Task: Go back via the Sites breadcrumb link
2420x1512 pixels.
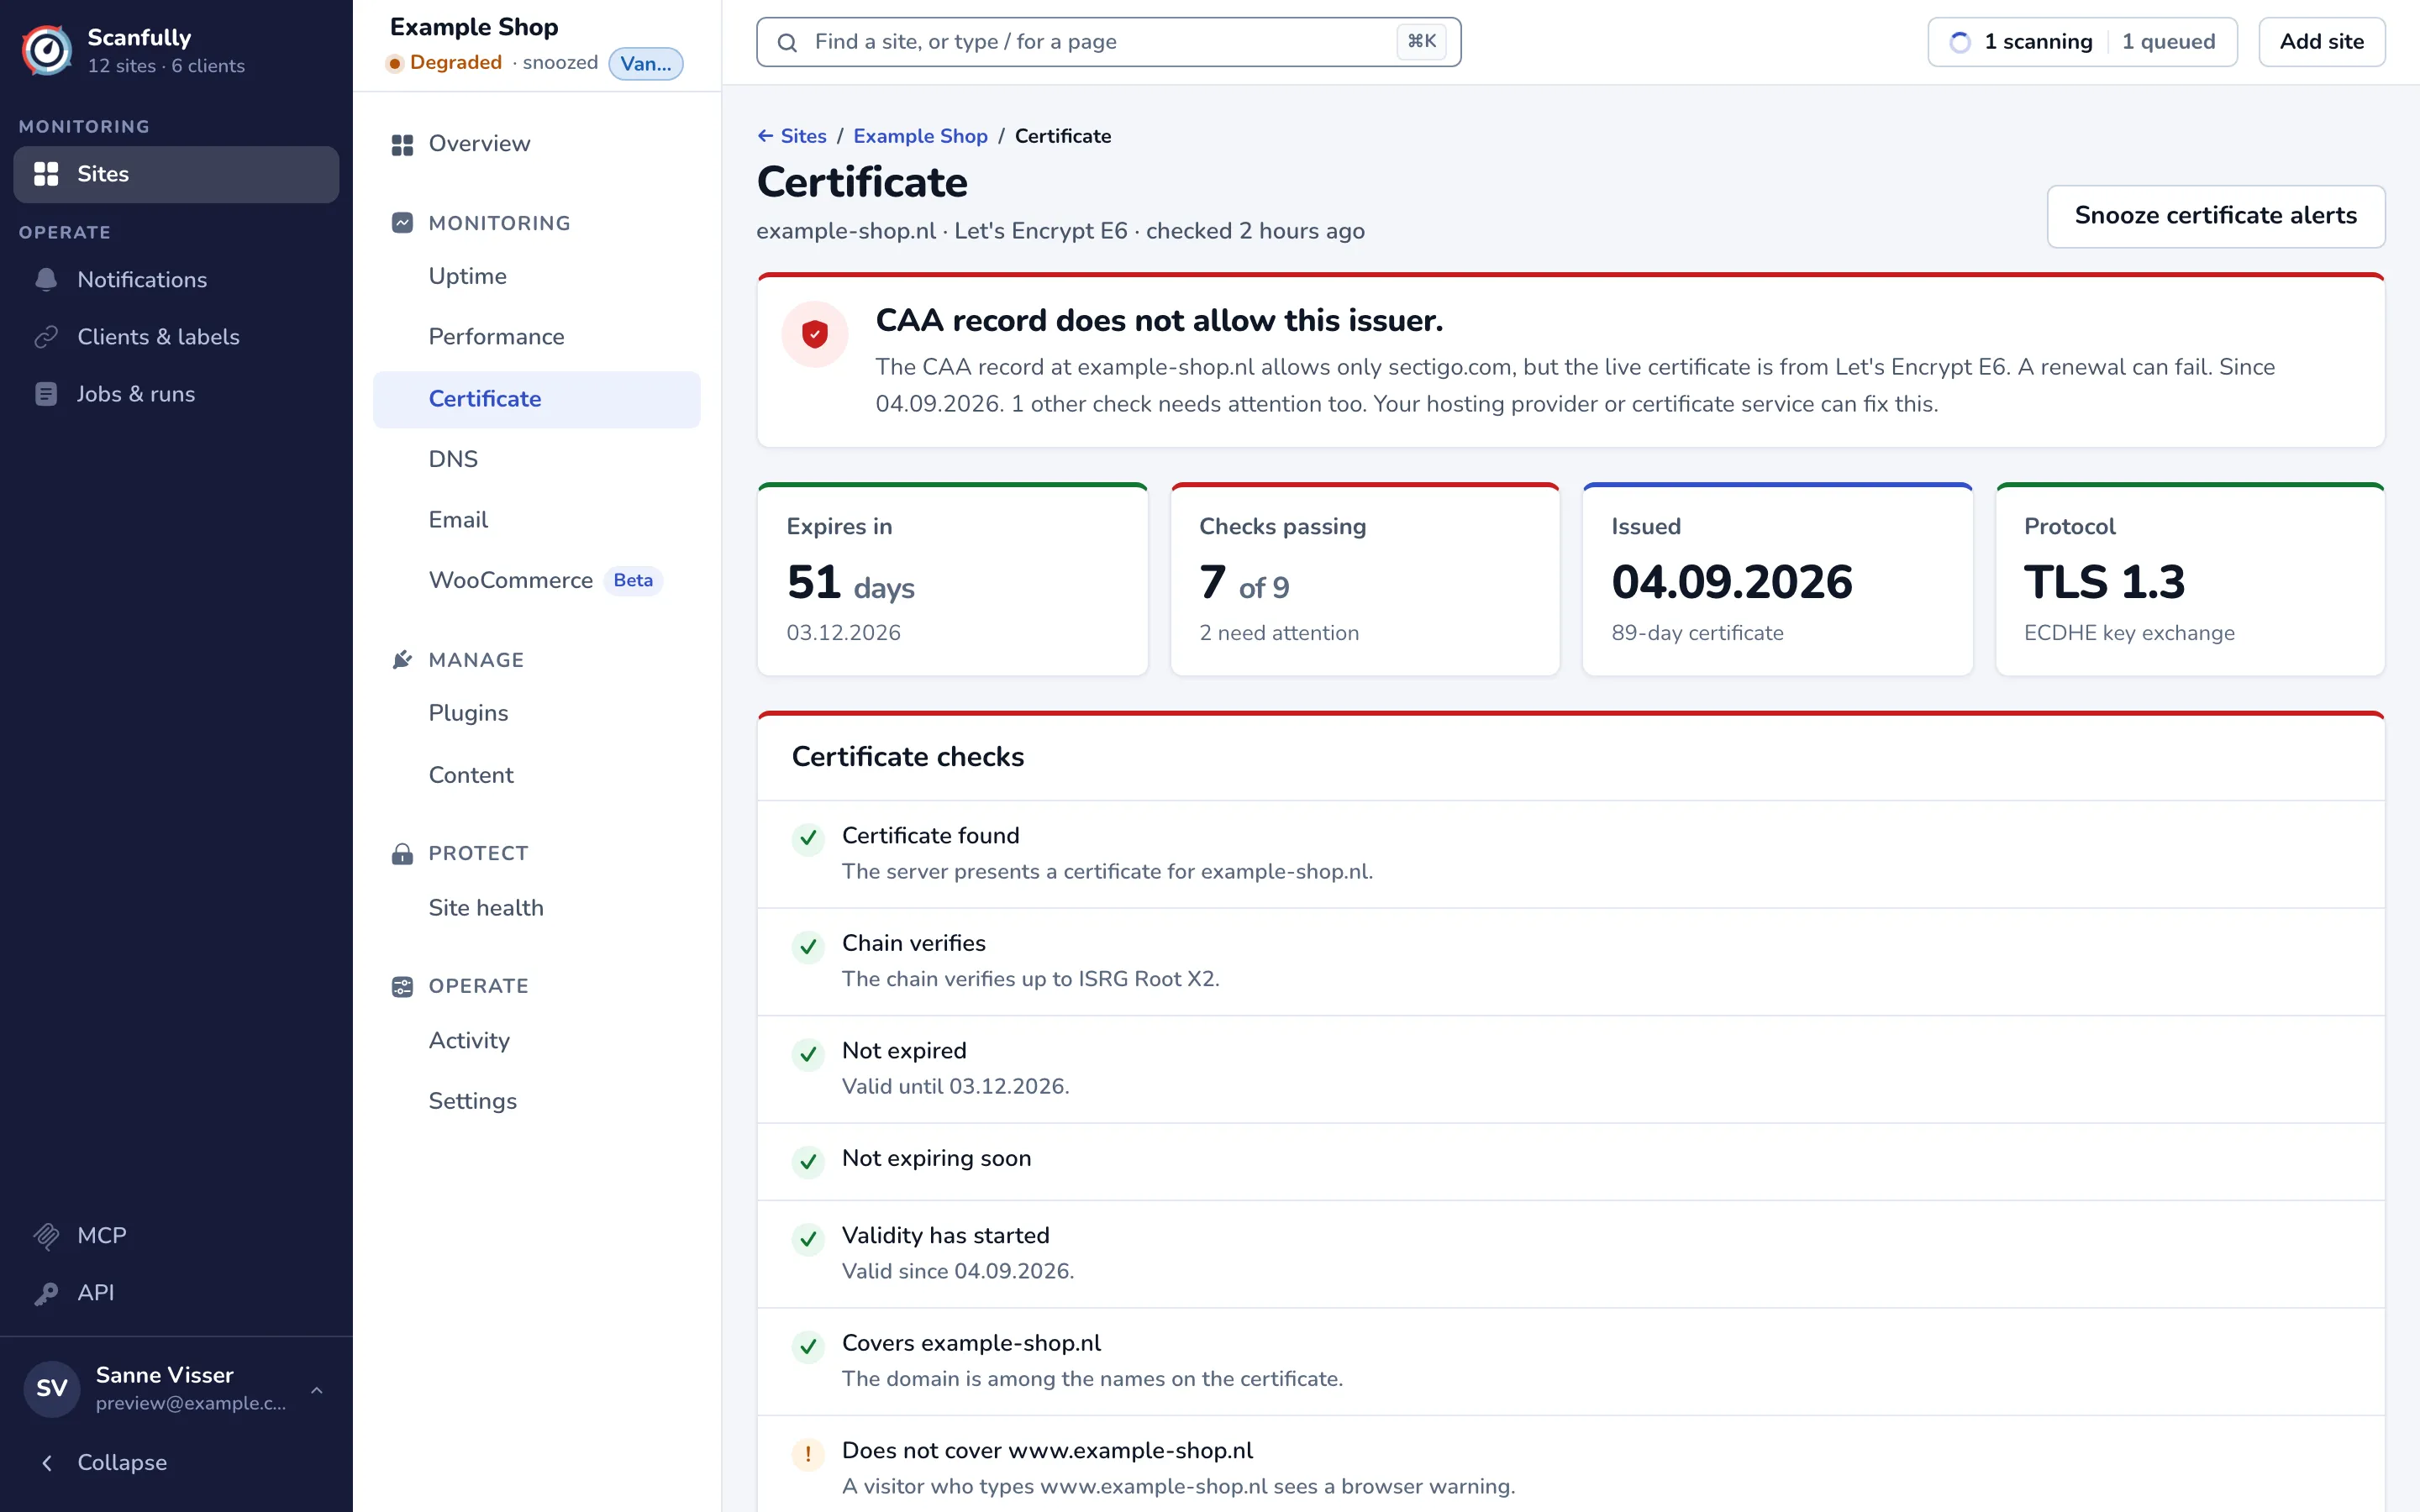Action: pos(792,136)
